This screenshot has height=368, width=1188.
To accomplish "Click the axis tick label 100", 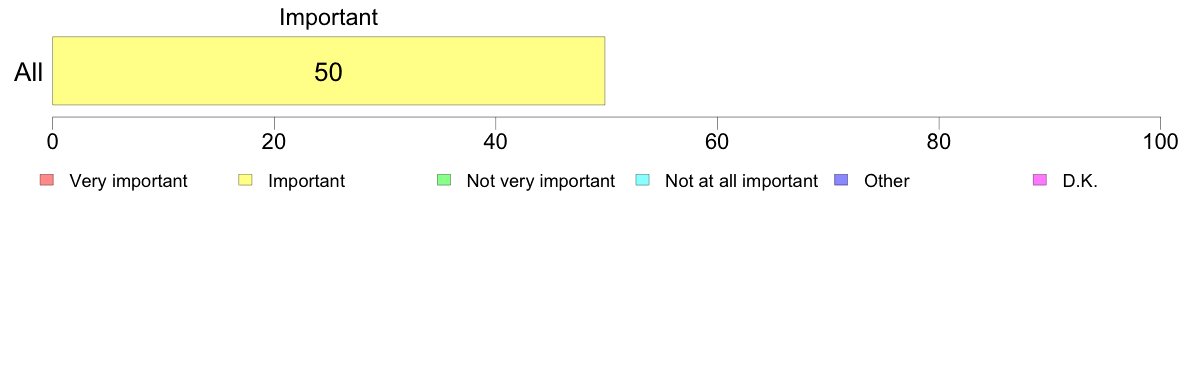I will pos(1161,142).
